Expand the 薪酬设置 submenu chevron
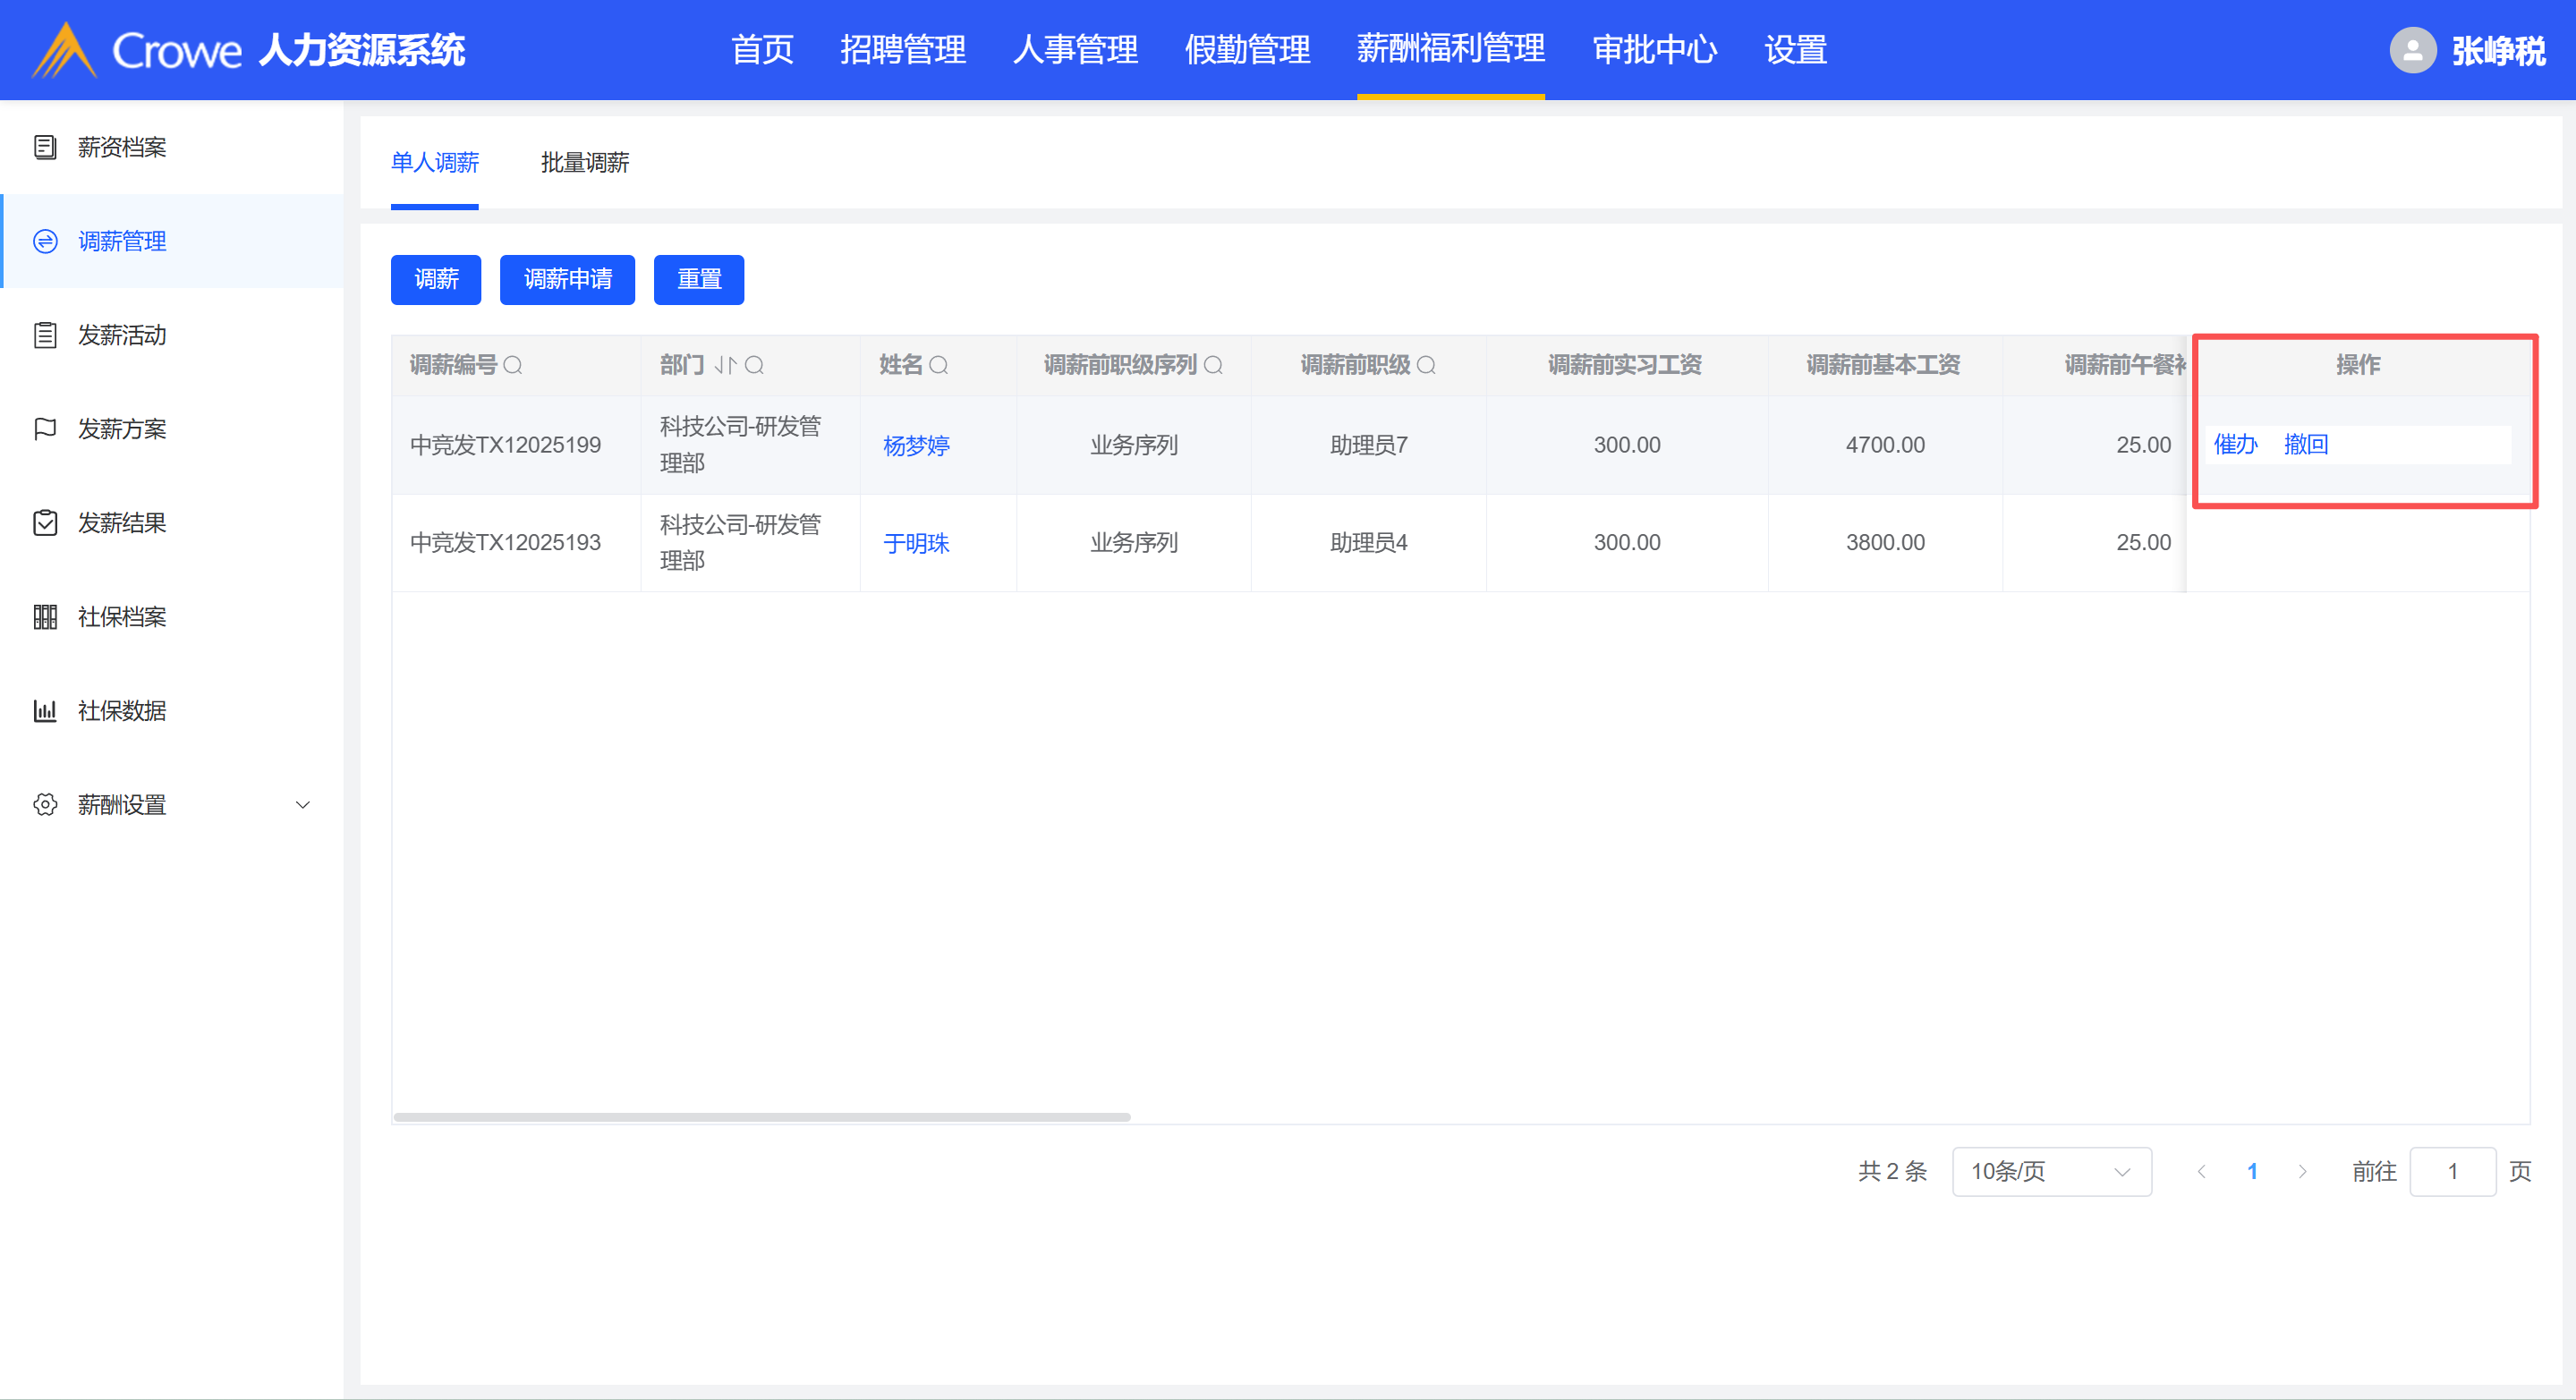Viewport: 2576px width, 1400px height. (x=303, y=805)
